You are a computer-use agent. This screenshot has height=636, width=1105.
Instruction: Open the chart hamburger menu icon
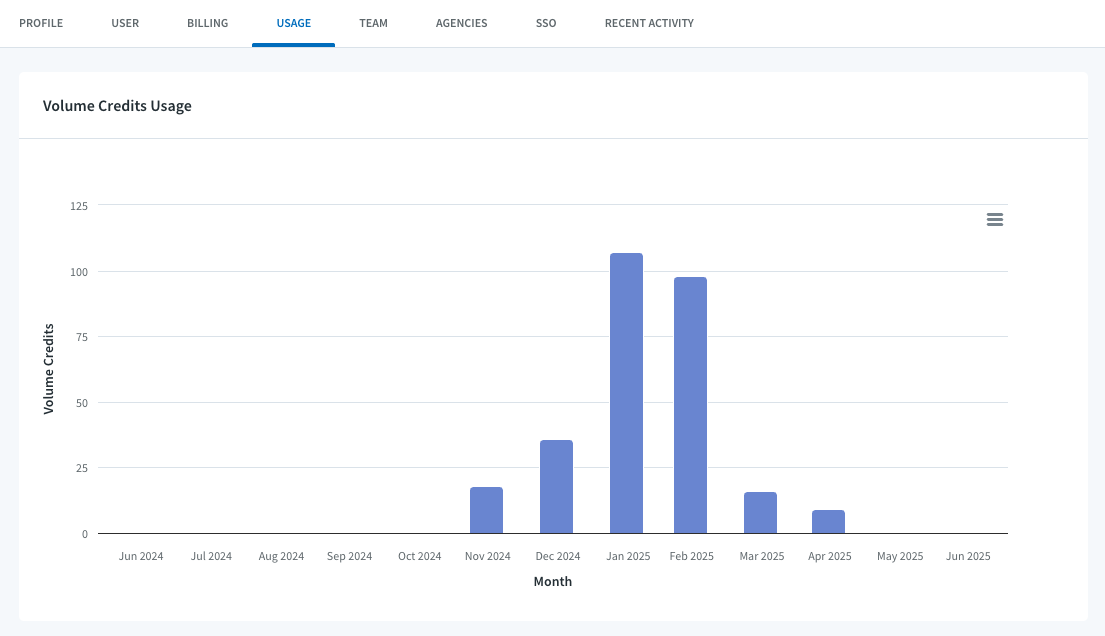point(994,220)
